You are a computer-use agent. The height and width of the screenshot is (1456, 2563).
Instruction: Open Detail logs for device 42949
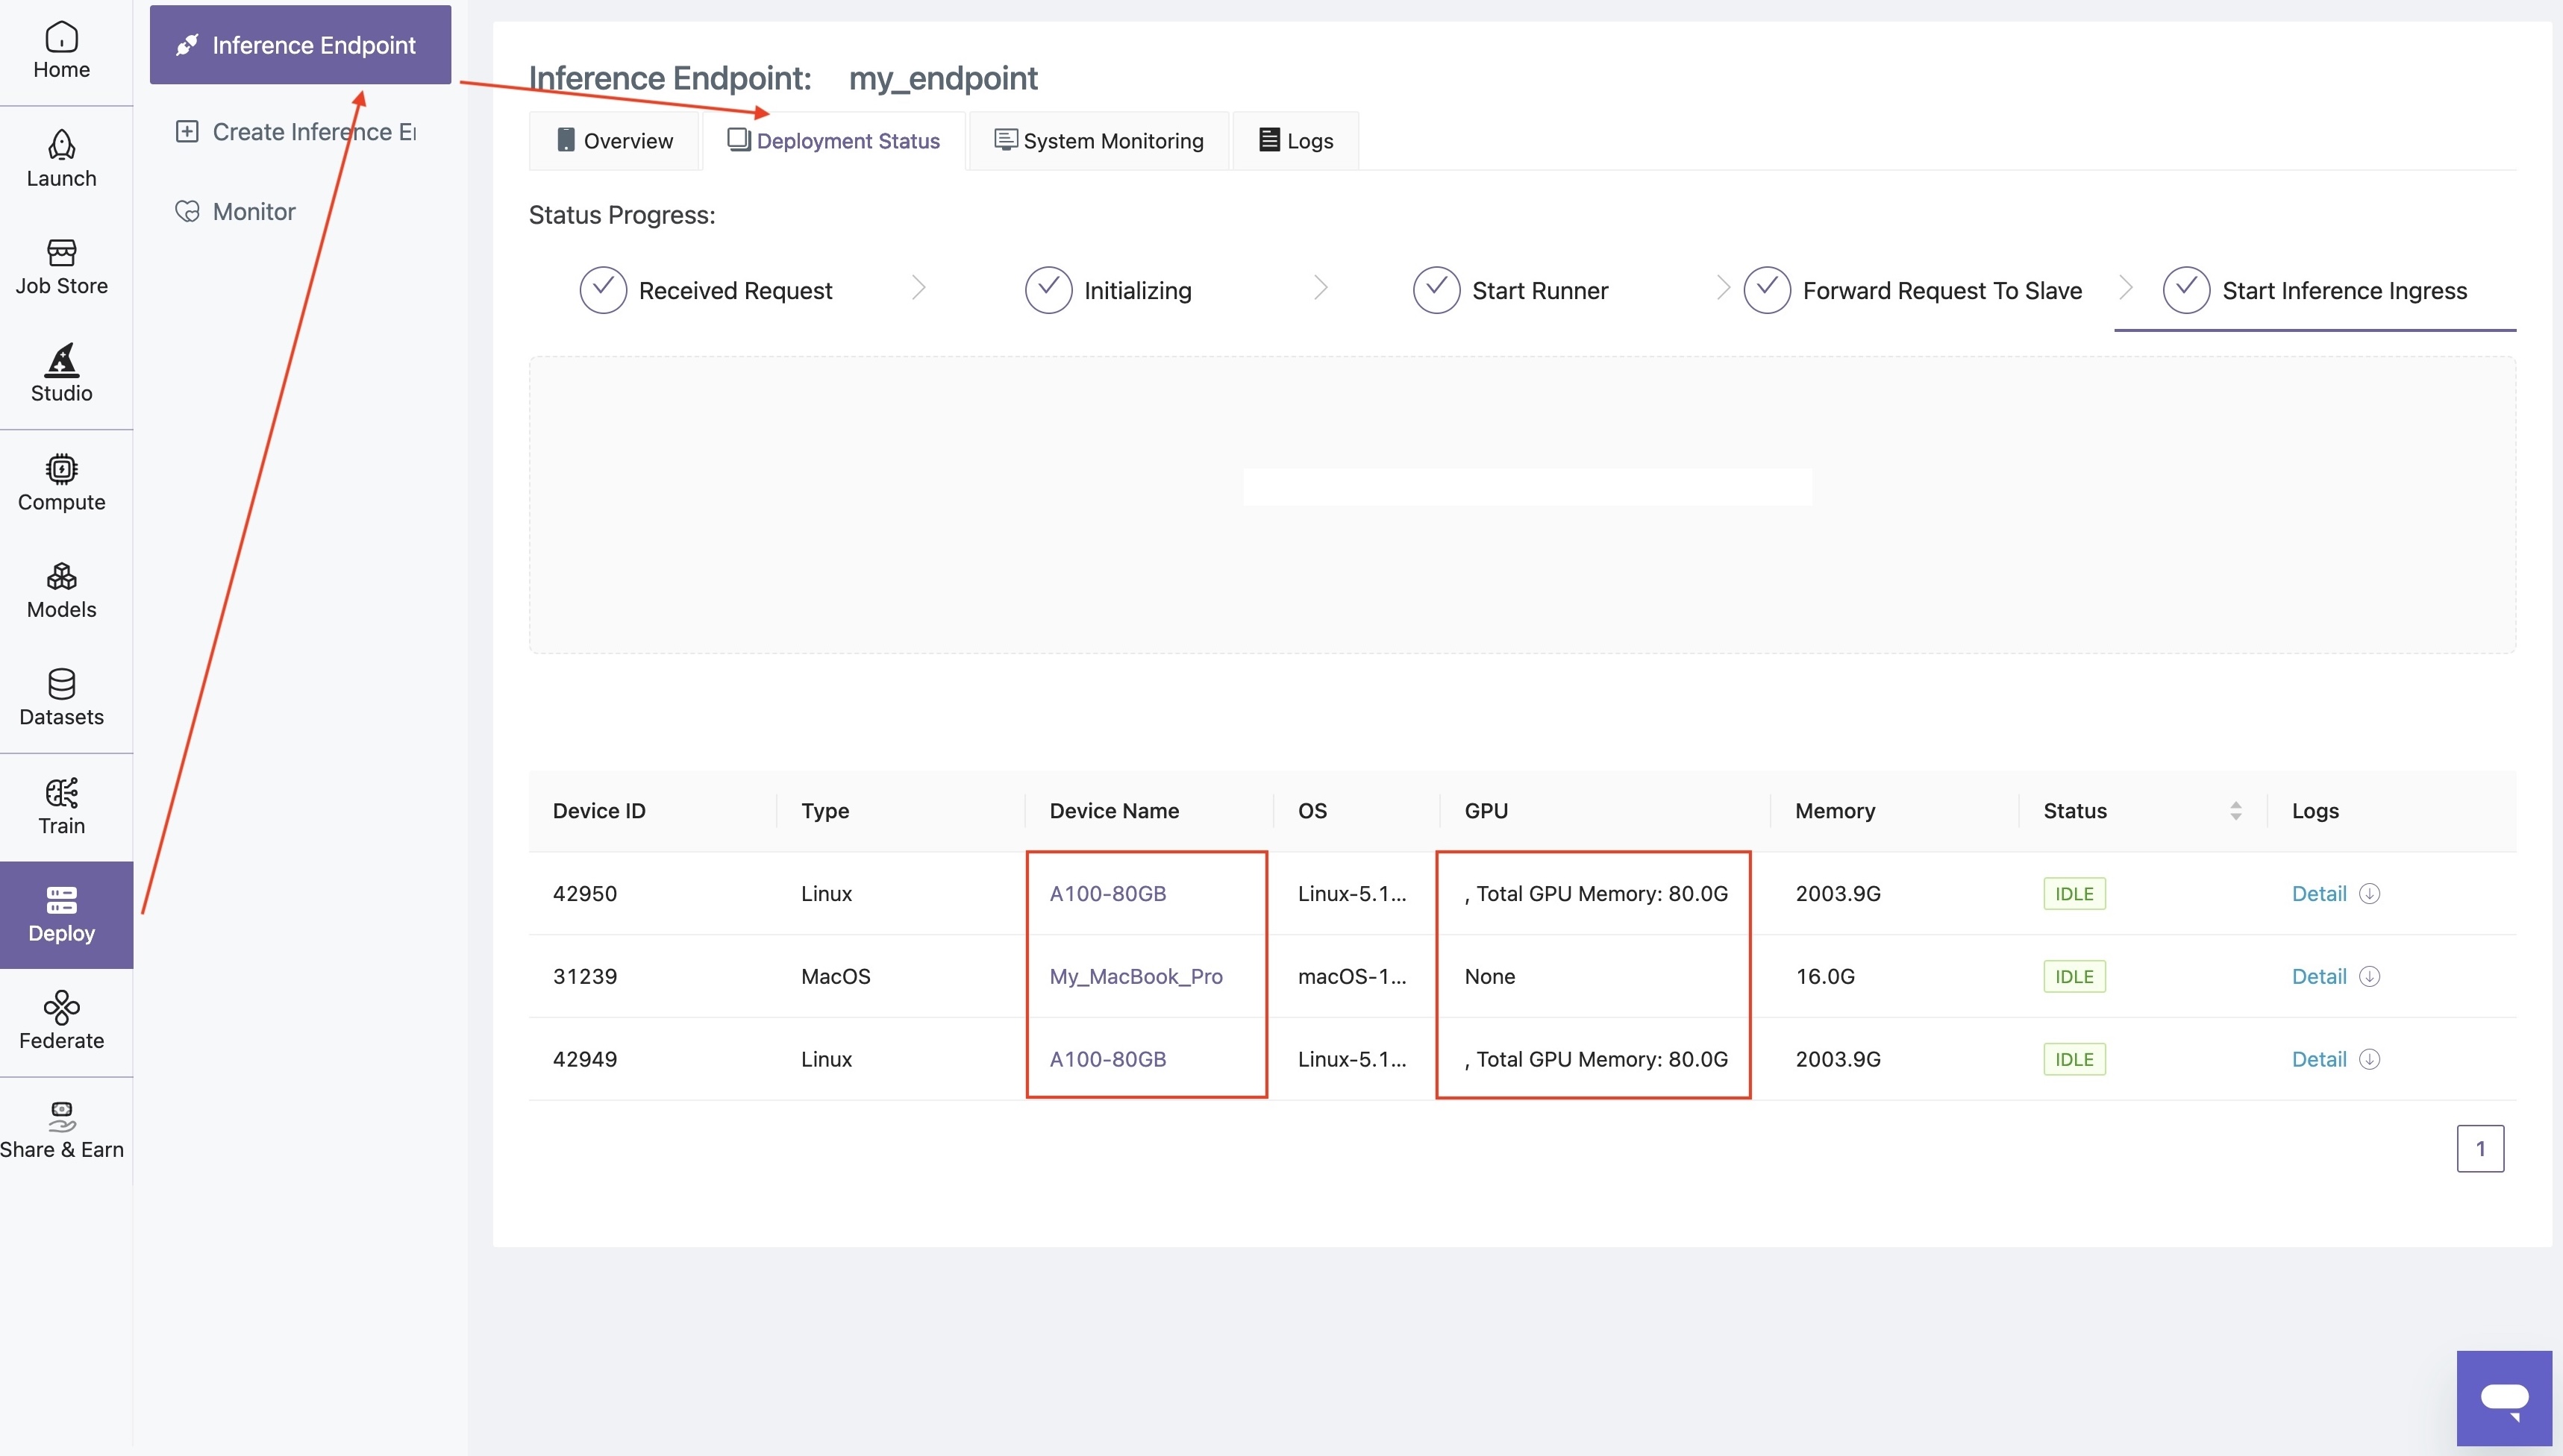pos(2319,1059)
